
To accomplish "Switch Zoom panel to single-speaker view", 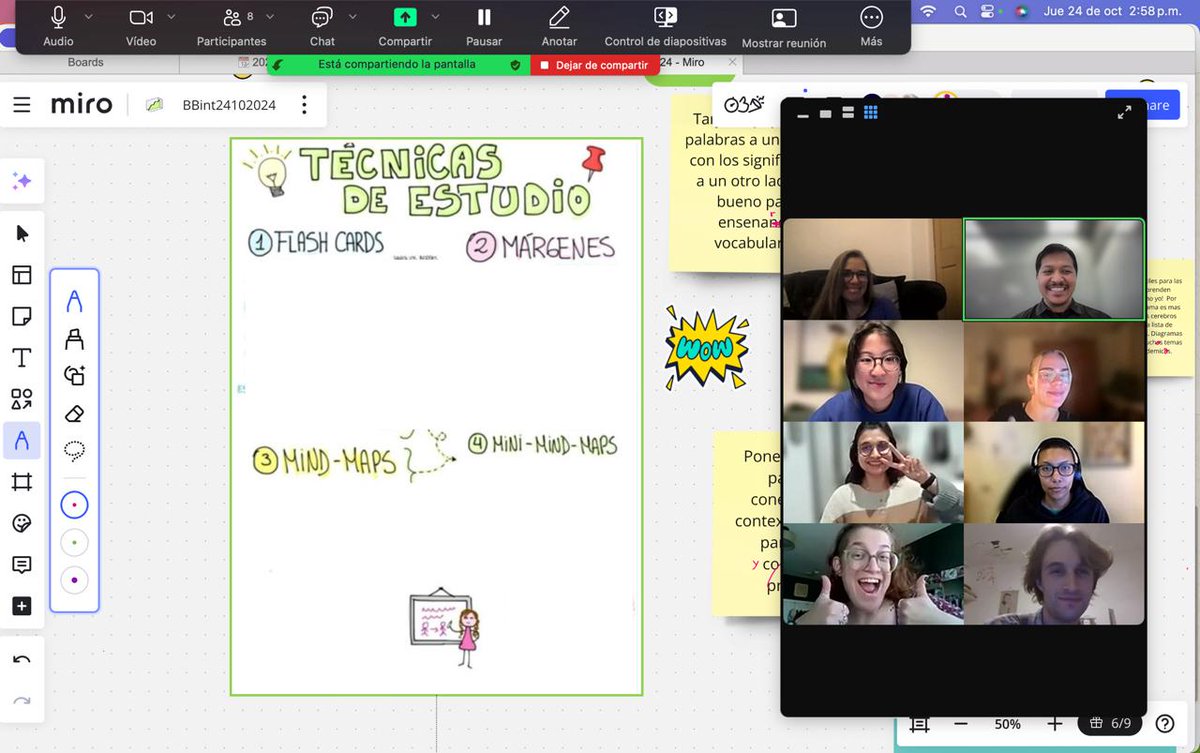I will 825,114.
